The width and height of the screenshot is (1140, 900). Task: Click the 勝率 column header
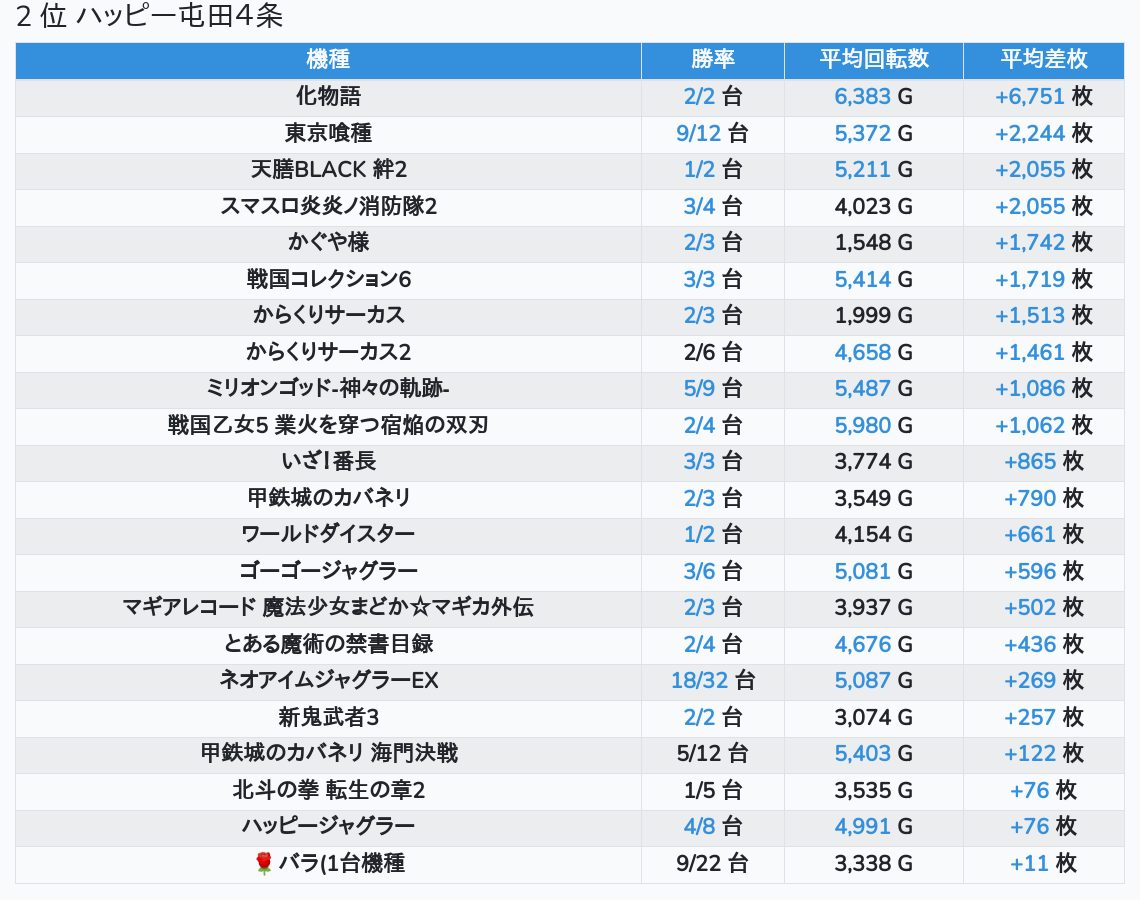[x=712, y=60]
